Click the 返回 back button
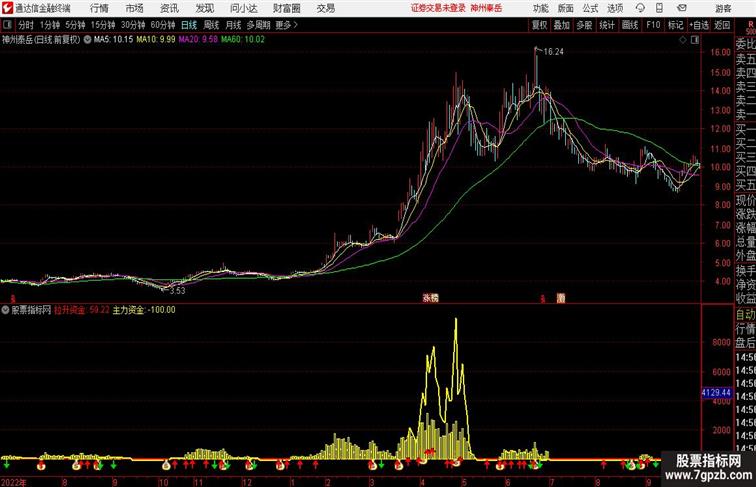The image size is (756, 487). pos(722,25)
